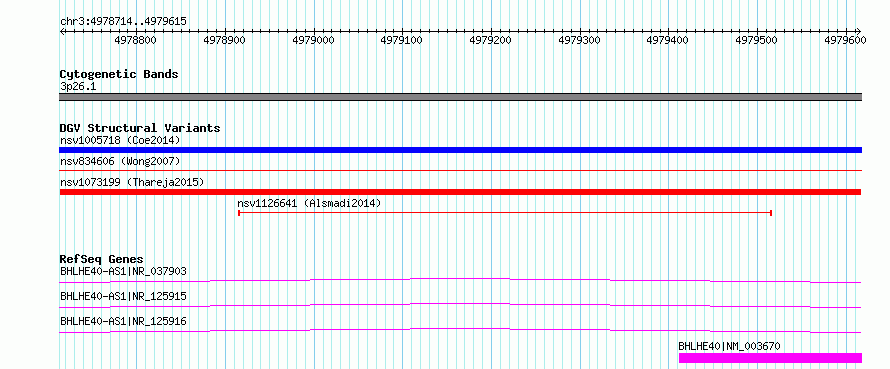This screenshot has width=890, height=369.
Task: Click ruler position 4979400
Action: click(669, 40)
